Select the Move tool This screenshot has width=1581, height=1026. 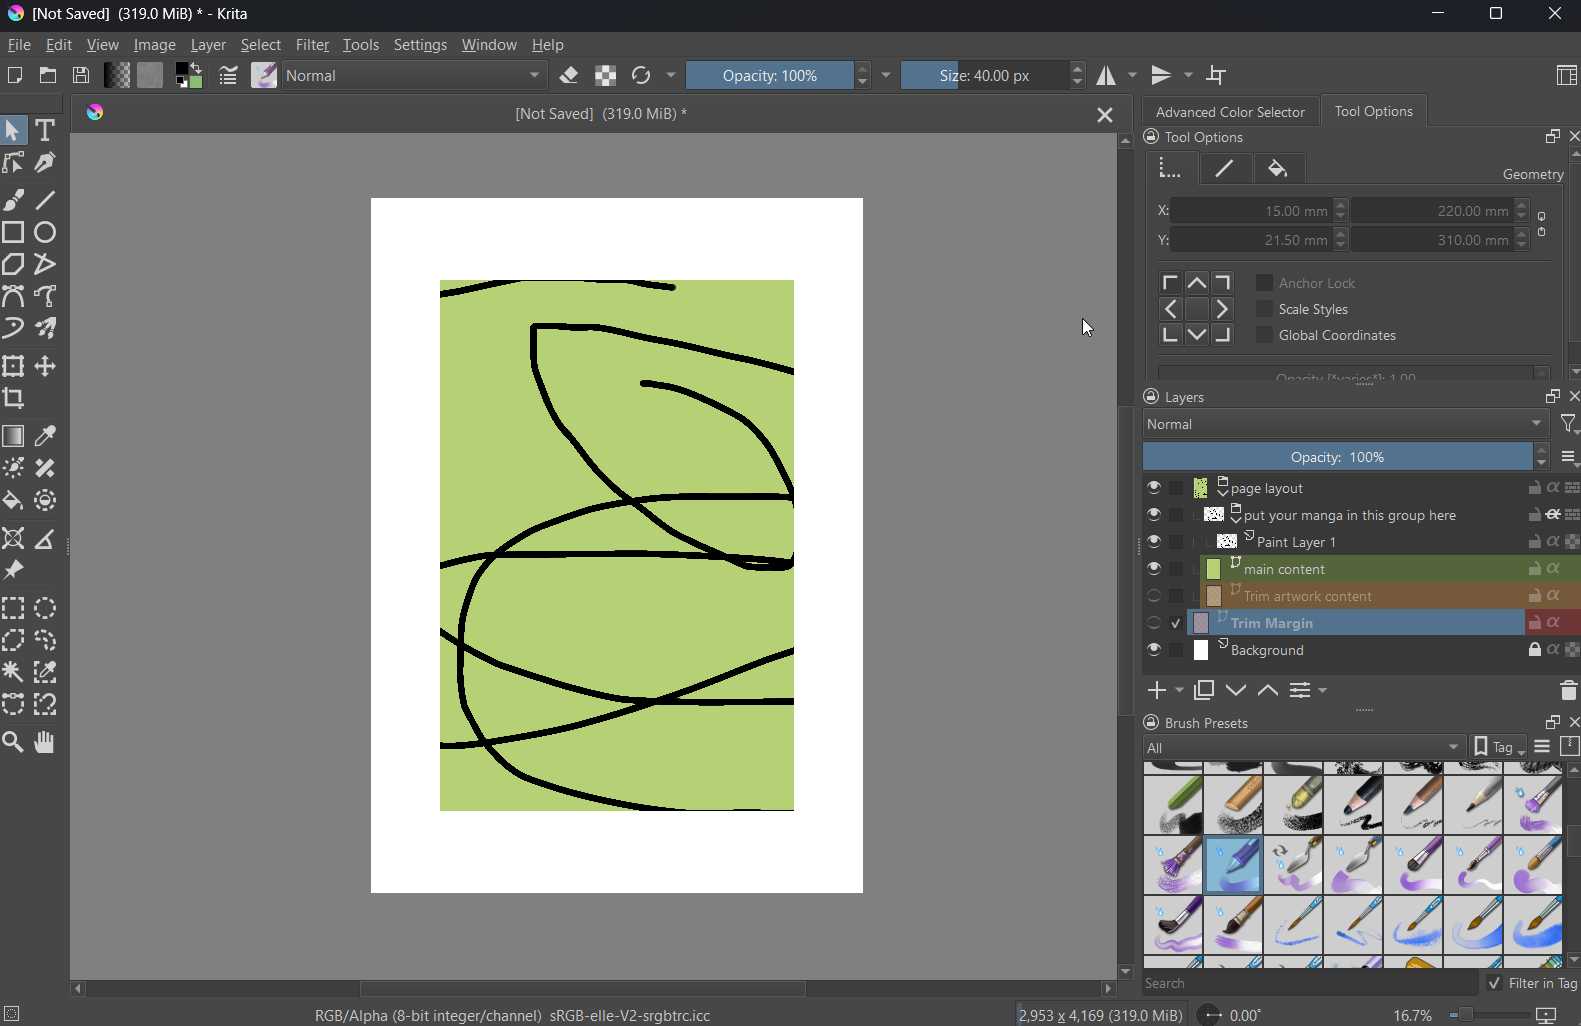point(45,367)
